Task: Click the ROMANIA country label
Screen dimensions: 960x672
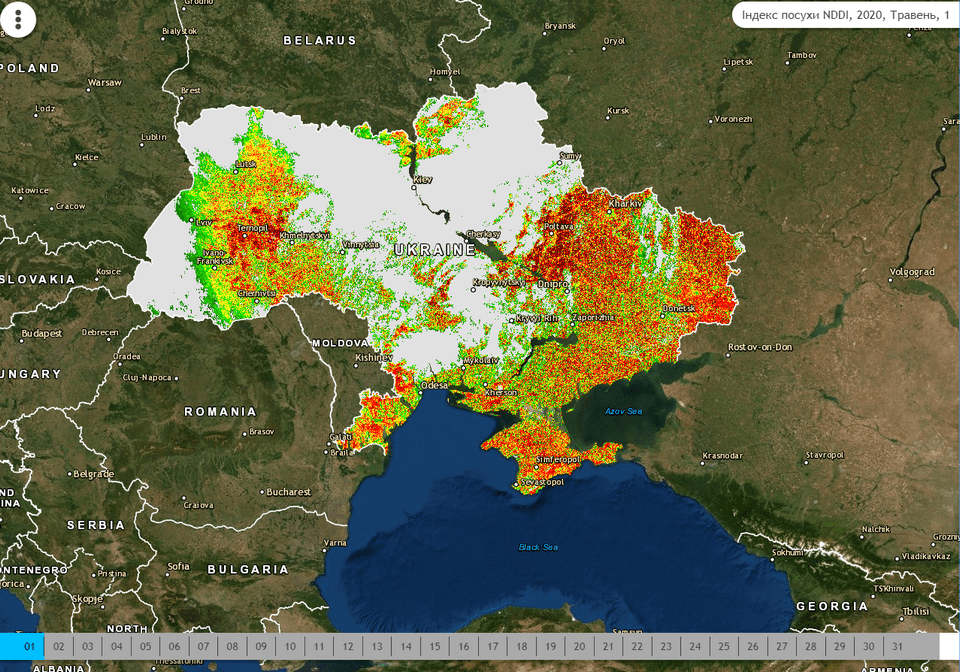Action: tap(220, 412)
